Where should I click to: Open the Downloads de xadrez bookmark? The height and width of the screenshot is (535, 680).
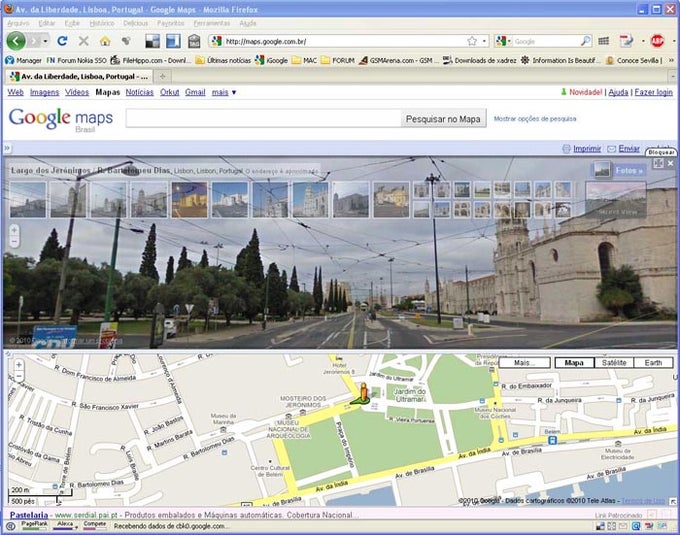pos(480,60)
